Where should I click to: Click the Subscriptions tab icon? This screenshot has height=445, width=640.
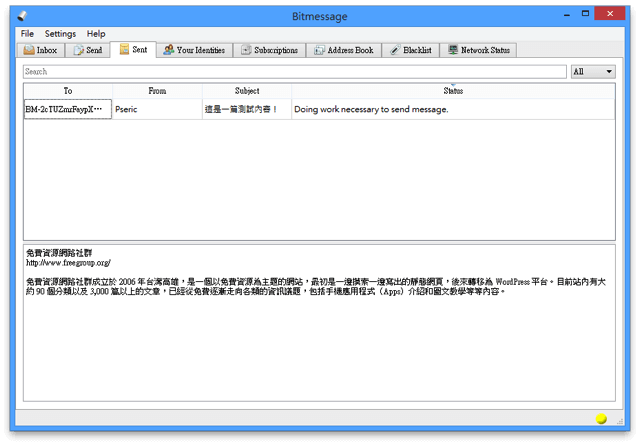[246, 50]
